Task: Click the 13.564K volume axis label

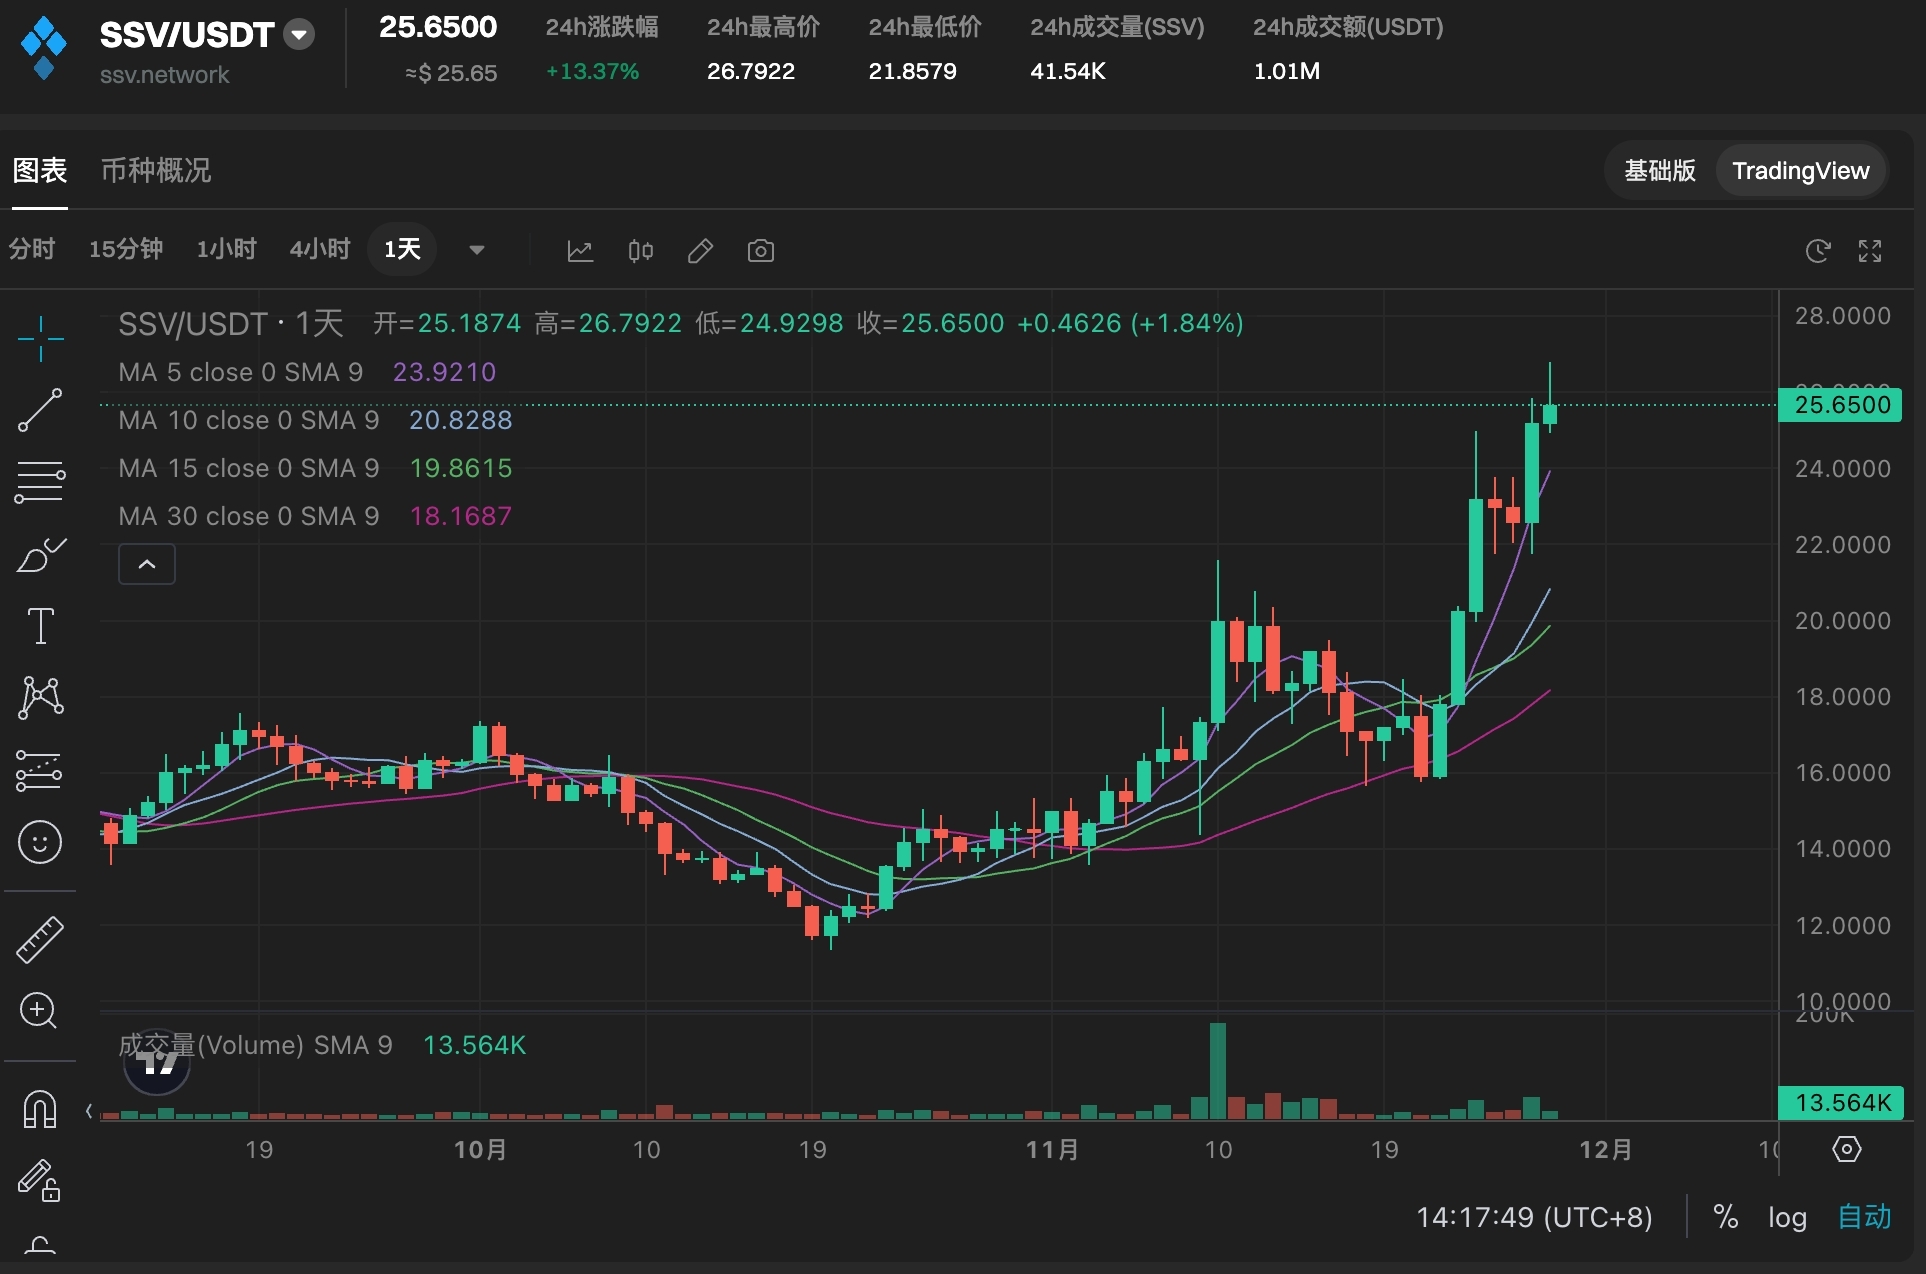Action: point(1841,1103)
